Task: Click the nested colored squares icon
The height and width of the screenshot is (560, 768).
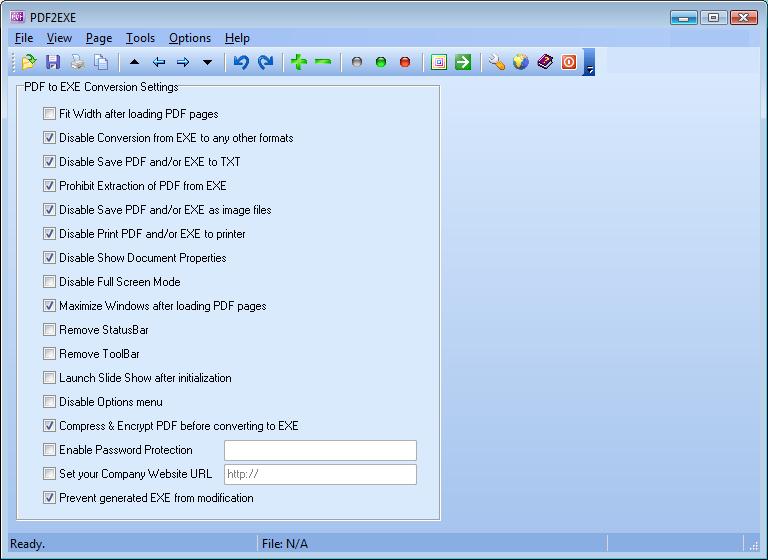Action: (x=439, y=62)
